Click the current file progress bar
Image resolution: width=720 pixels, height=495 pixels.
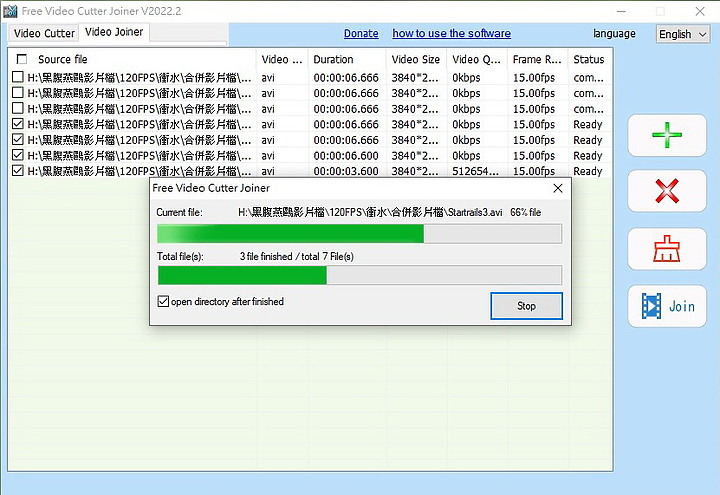(x=359, y=234)
